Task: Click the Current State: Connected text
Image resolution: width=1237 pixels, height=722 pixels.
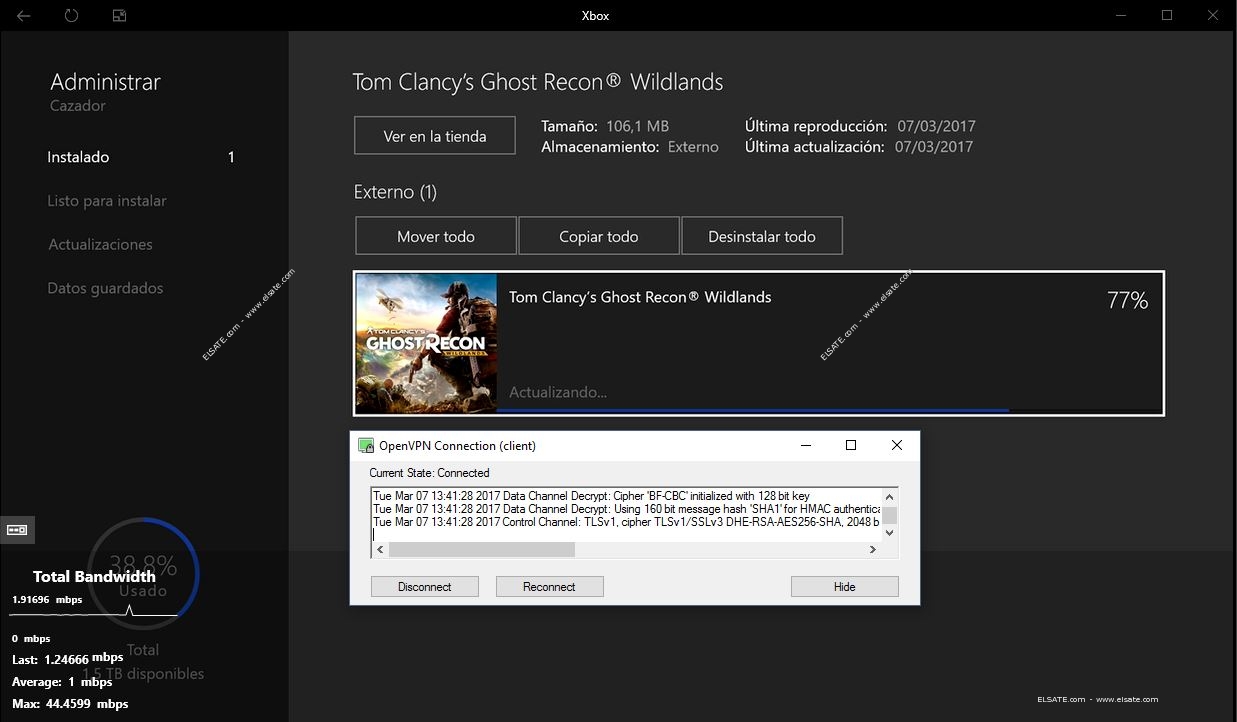Action: [429, 473]
